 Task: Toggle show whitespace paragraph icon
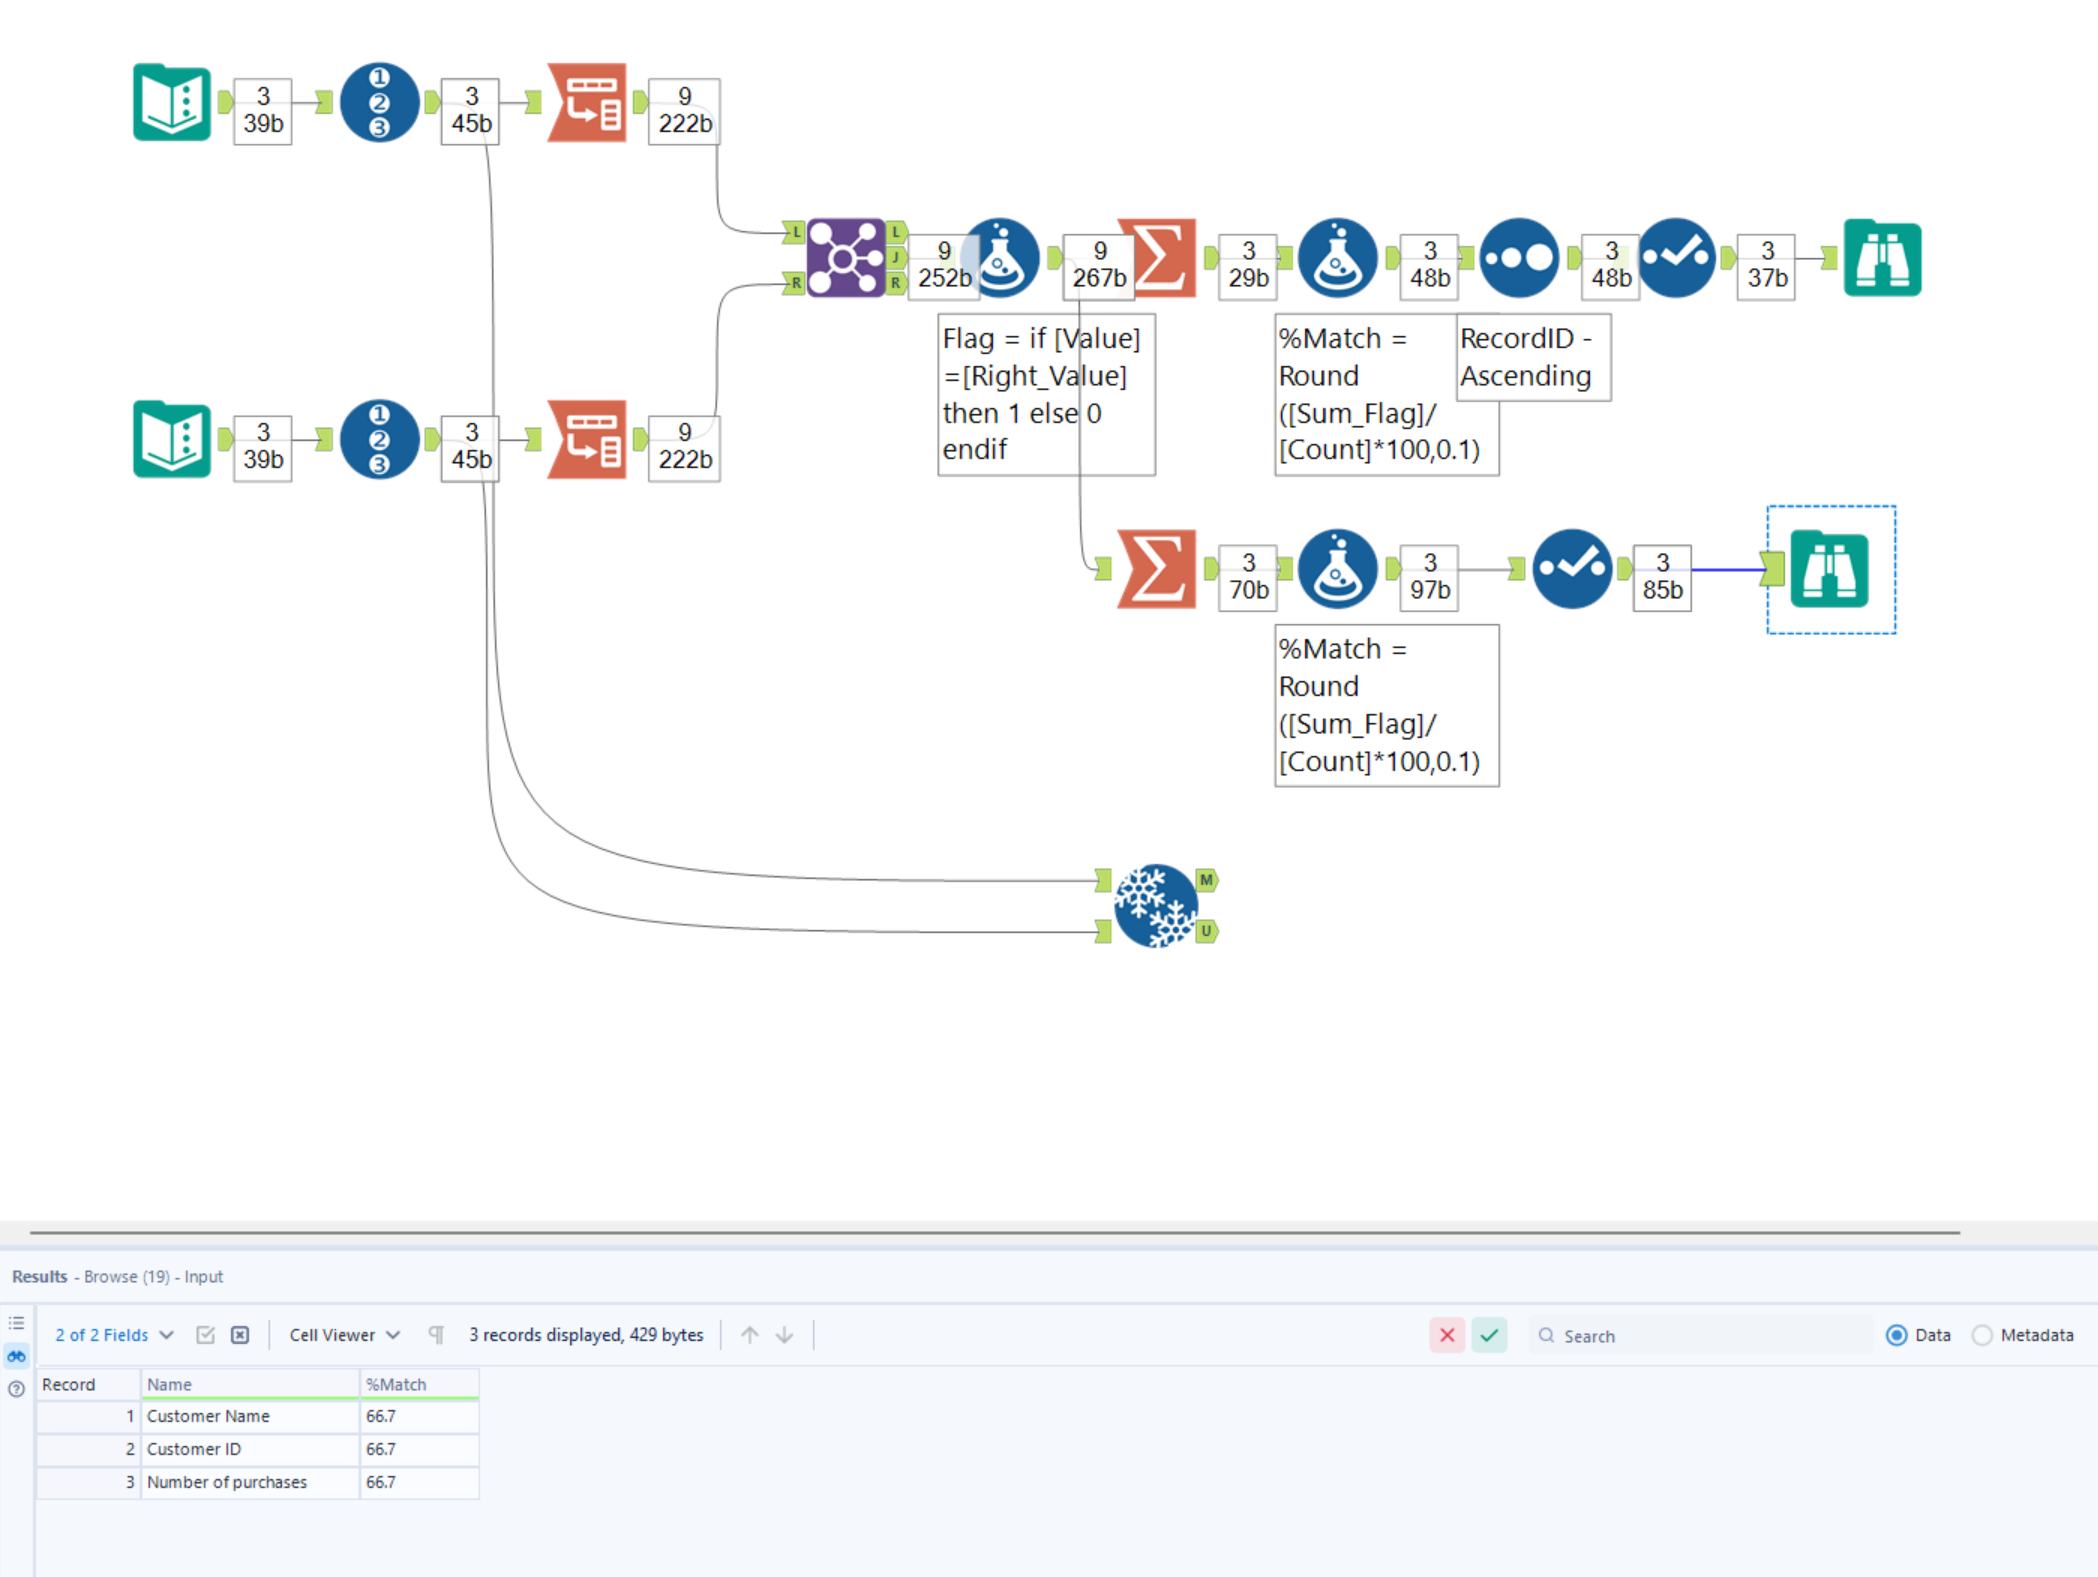(x=436, y=1335)
